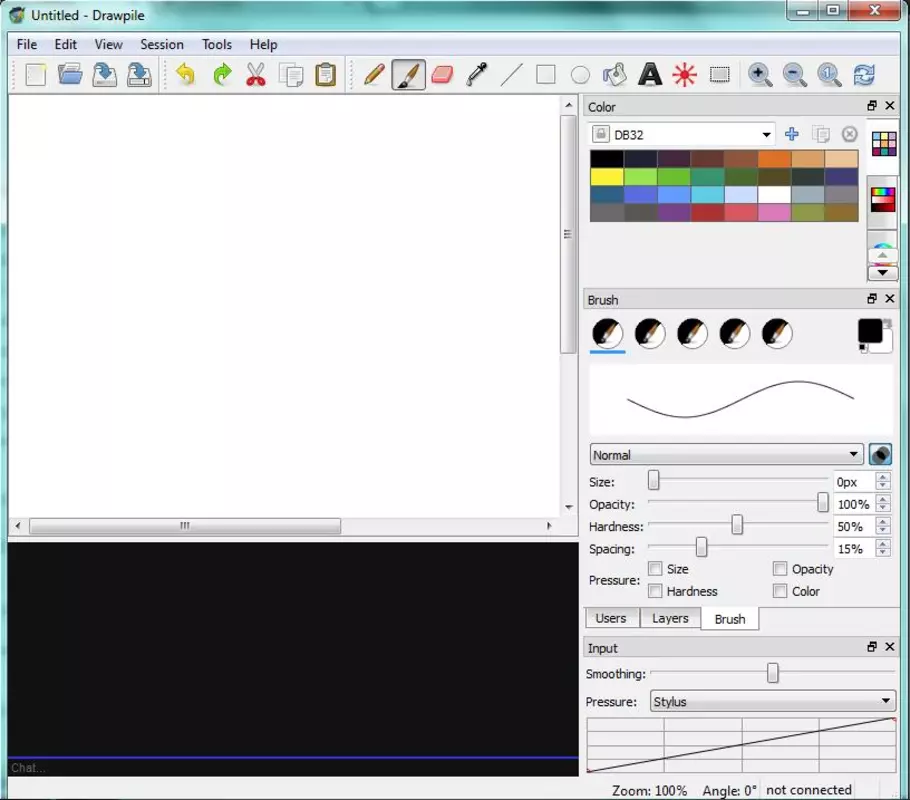Image resolution: width=910 pixels, height=800 pixels.
Task: Switch to the color sliders view
Action: tap(883, 200)
